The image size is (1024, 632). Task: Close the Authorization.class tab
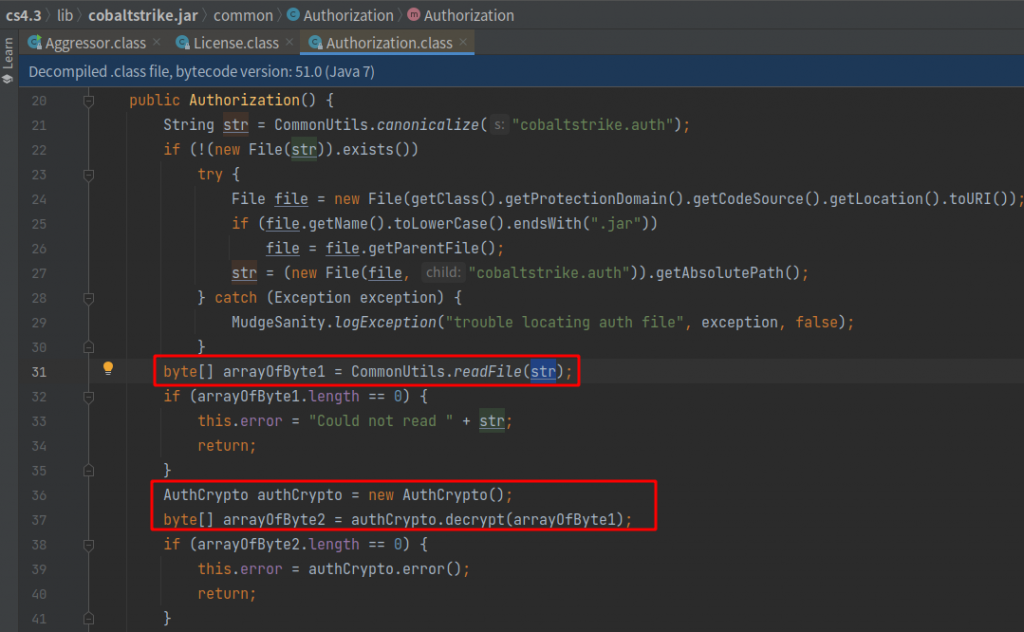(463, 42)
